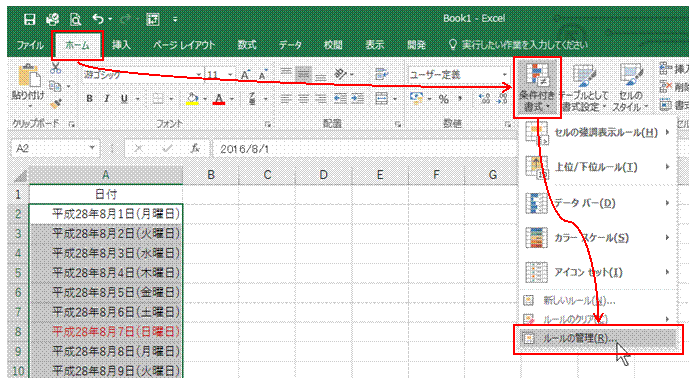Click the Cut scissors icon

click(x=55, y=69)
